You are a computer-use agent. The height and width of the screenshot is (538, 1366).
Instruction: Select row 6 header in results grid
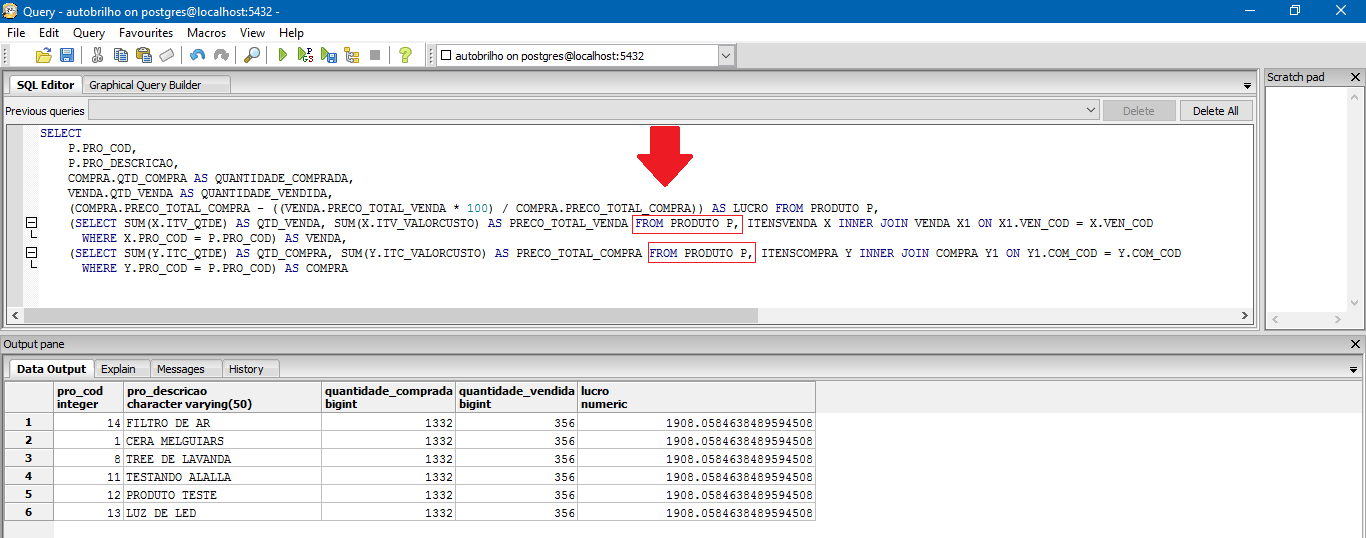[29, 513]
